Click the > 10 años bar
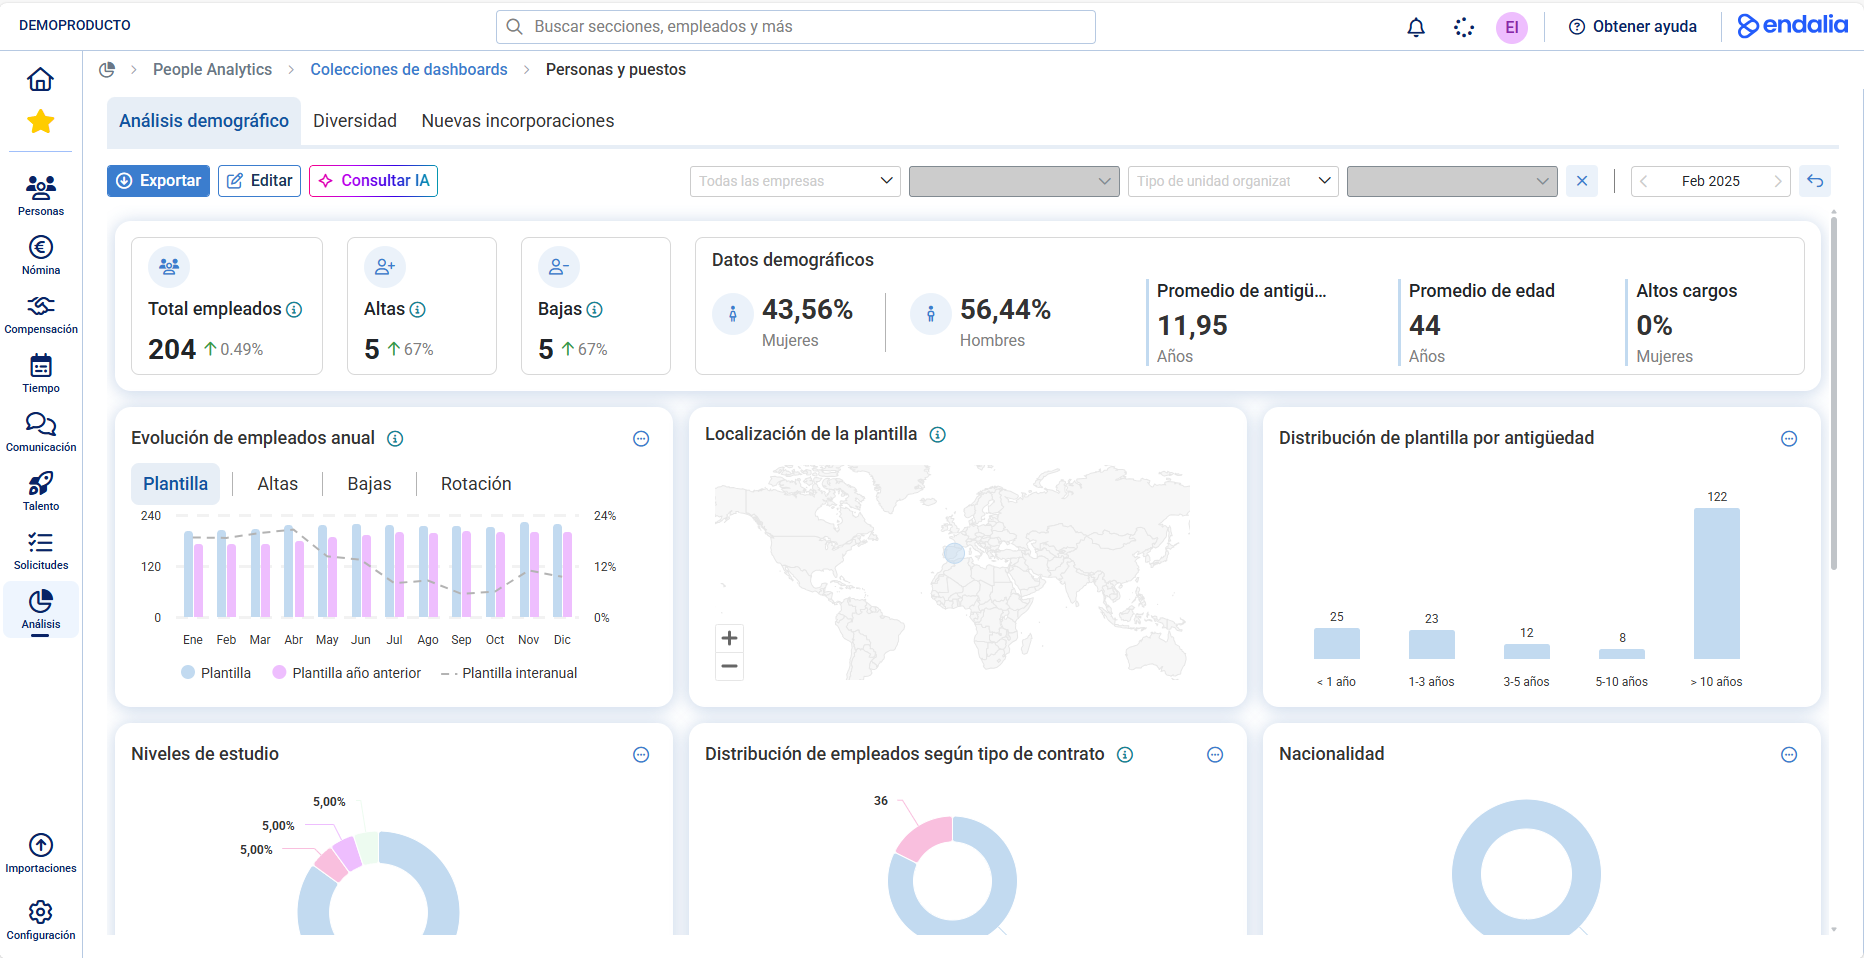 click(x=1717, y=583)
